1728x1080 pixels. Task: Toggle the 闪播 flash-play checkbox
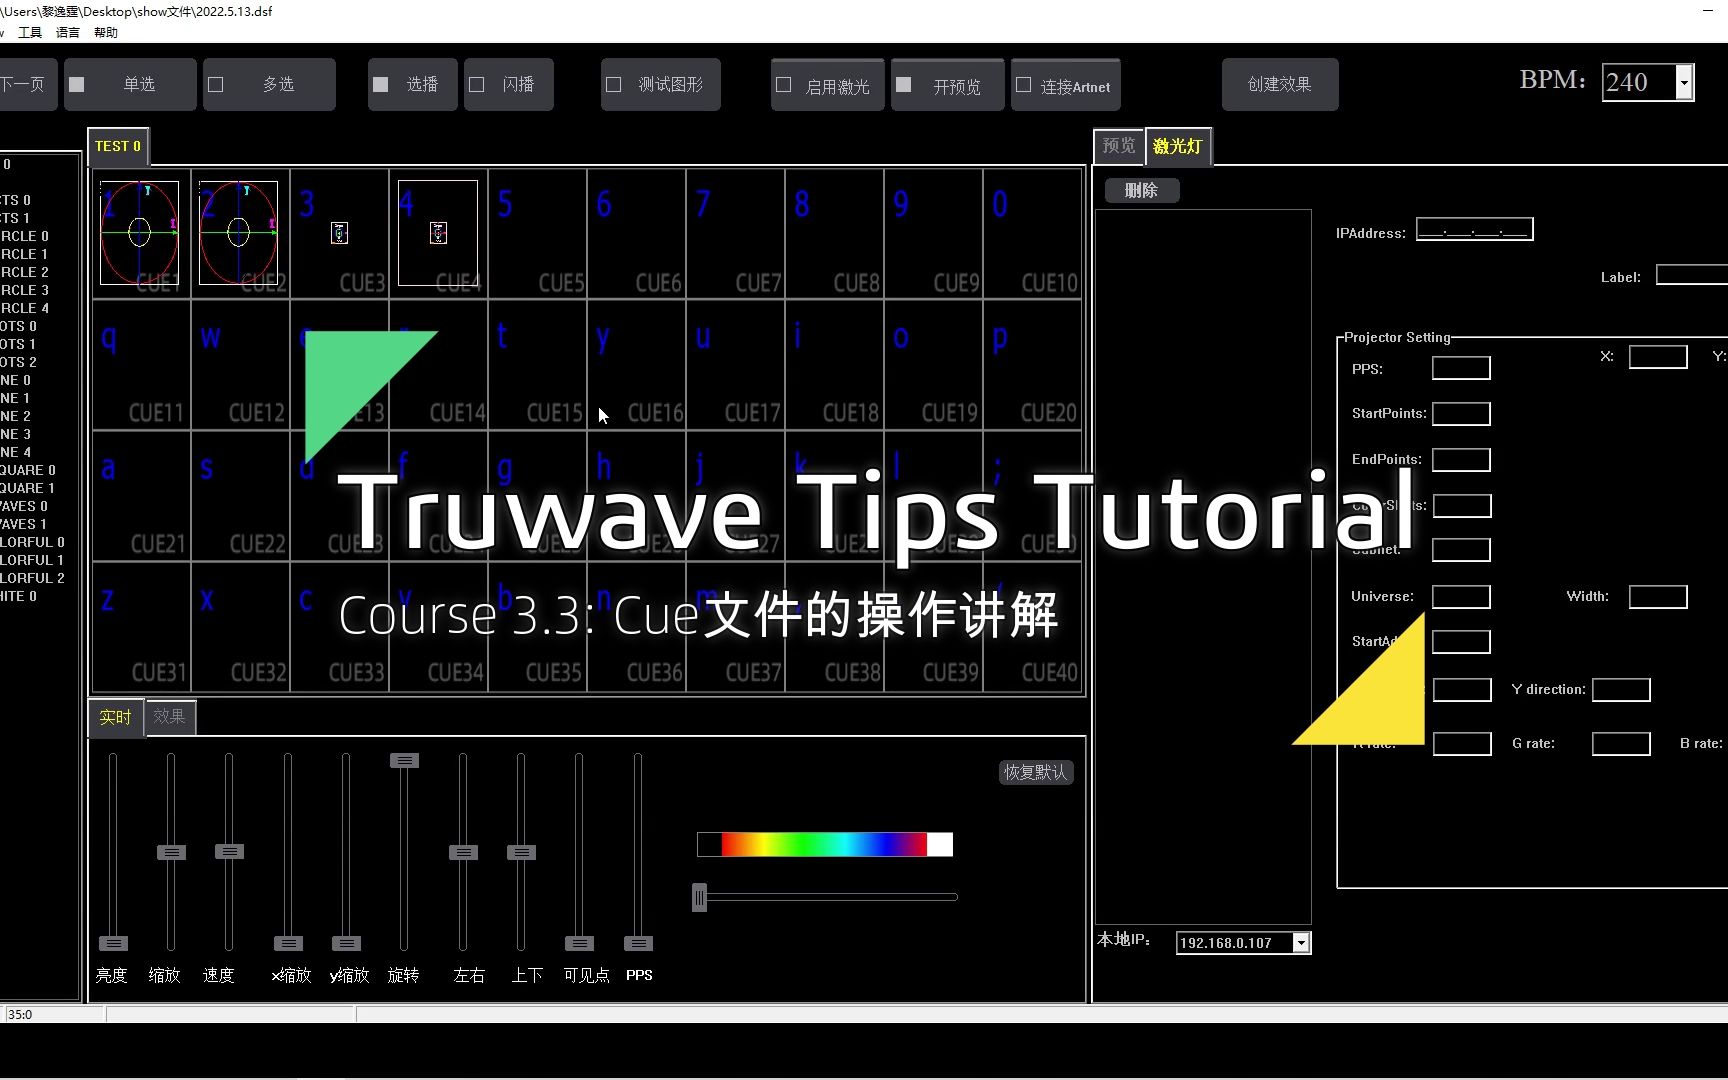coord(477,84)
